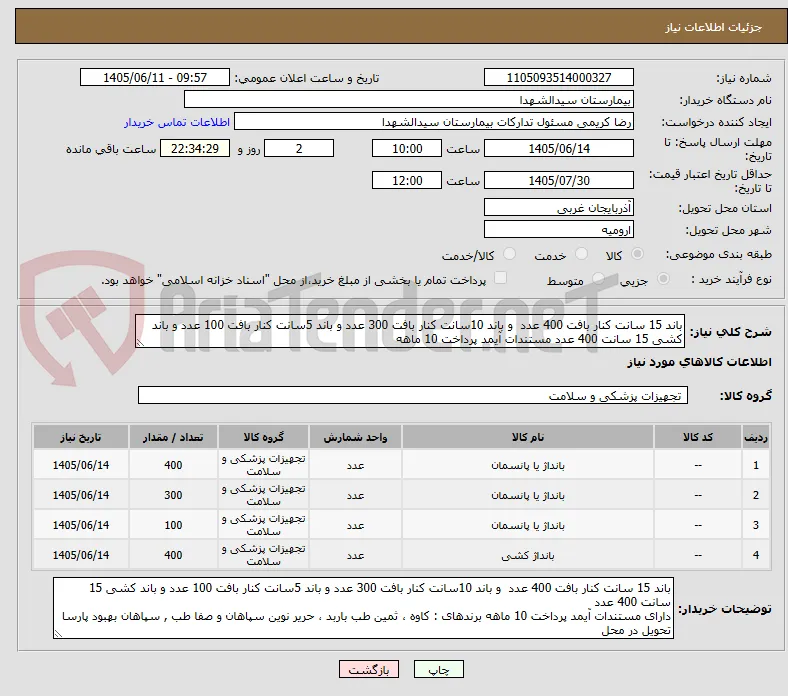Click the price validity date 1405/07/30 field
The image size is (788, 696).
(559, 180)
